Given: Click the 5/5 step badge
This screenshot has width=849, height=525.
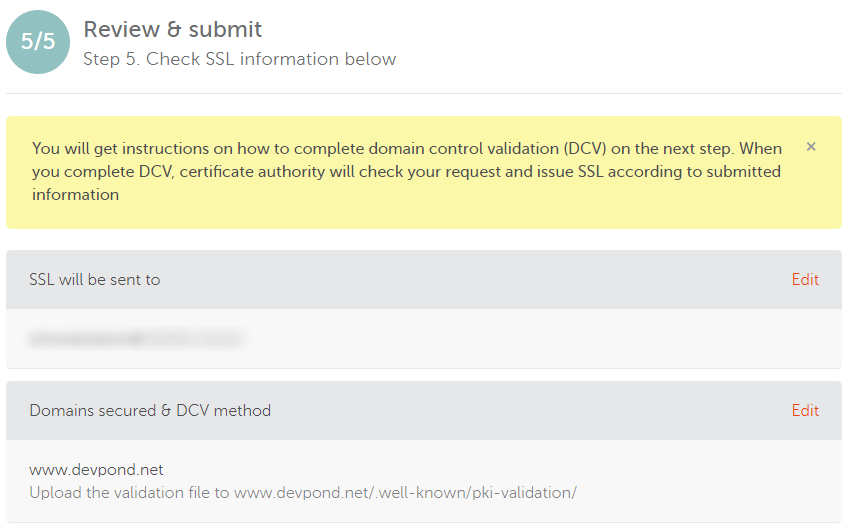Looking at the screenshot, I should click(38, 42).
